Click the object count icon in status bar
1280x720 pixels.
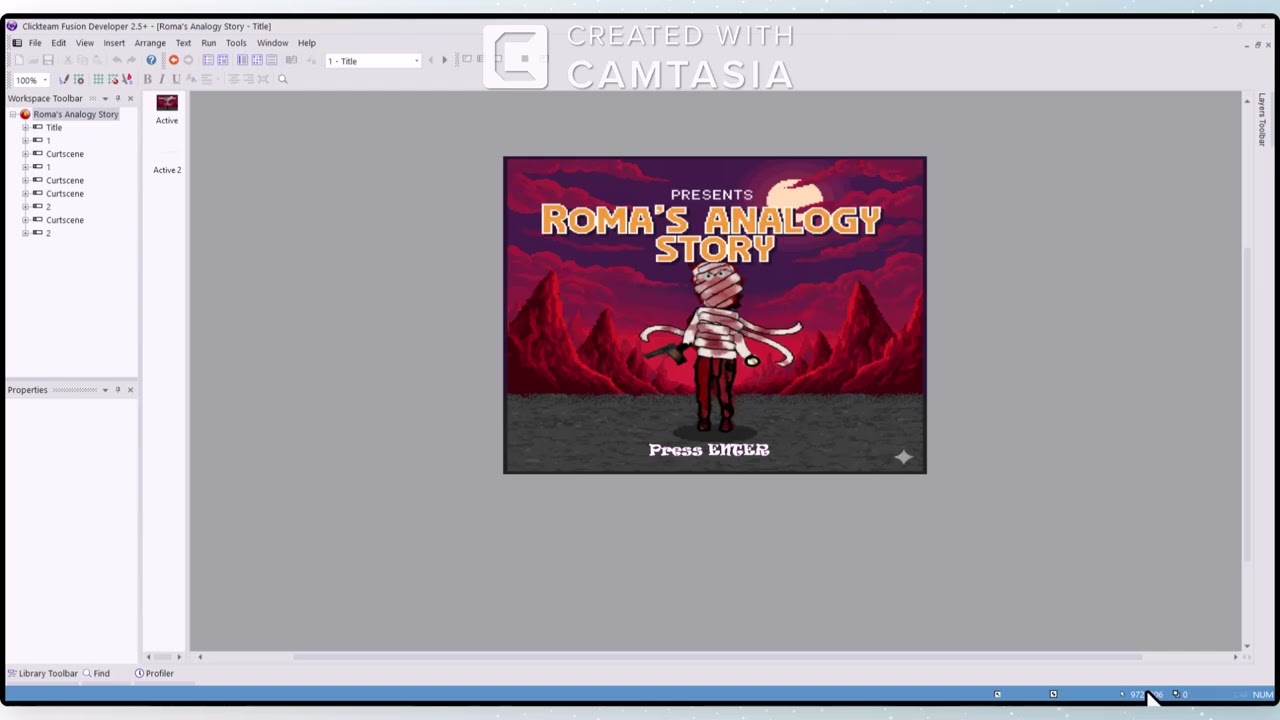point(1176,694)
